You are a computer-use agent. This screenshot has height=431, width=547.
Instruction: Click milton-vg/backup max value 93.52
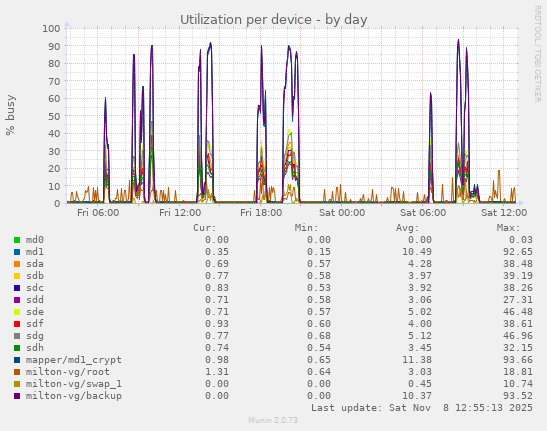(518, 396)
